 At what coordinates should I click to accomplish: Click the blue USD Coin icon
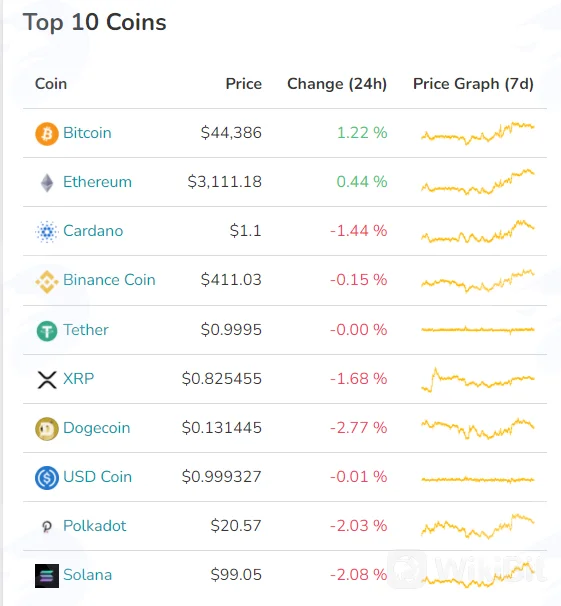point(47,478)
